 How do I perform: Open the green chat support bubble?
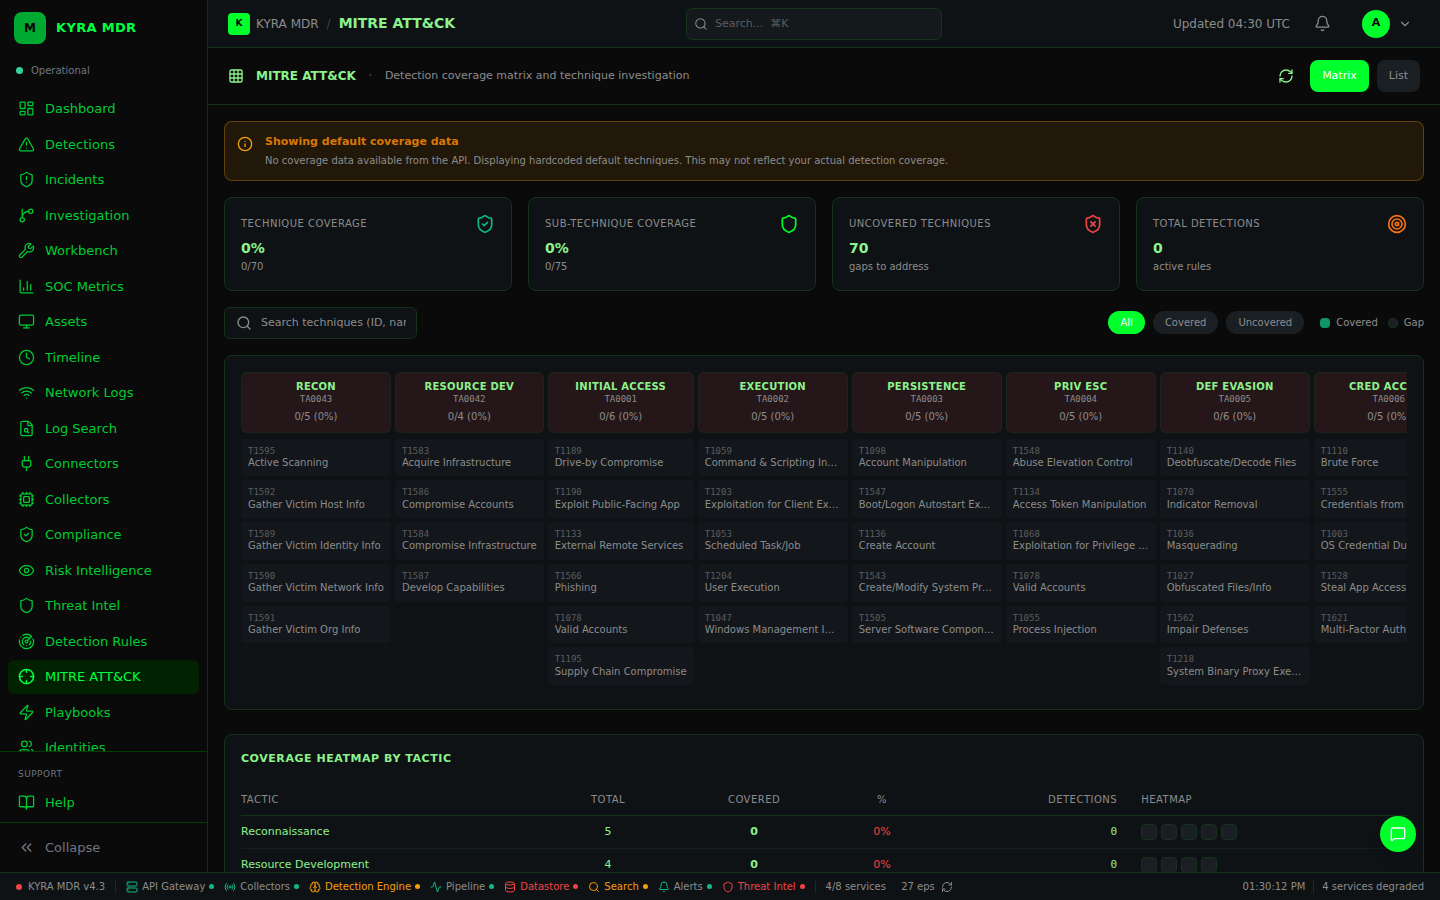pos(1397,834)
